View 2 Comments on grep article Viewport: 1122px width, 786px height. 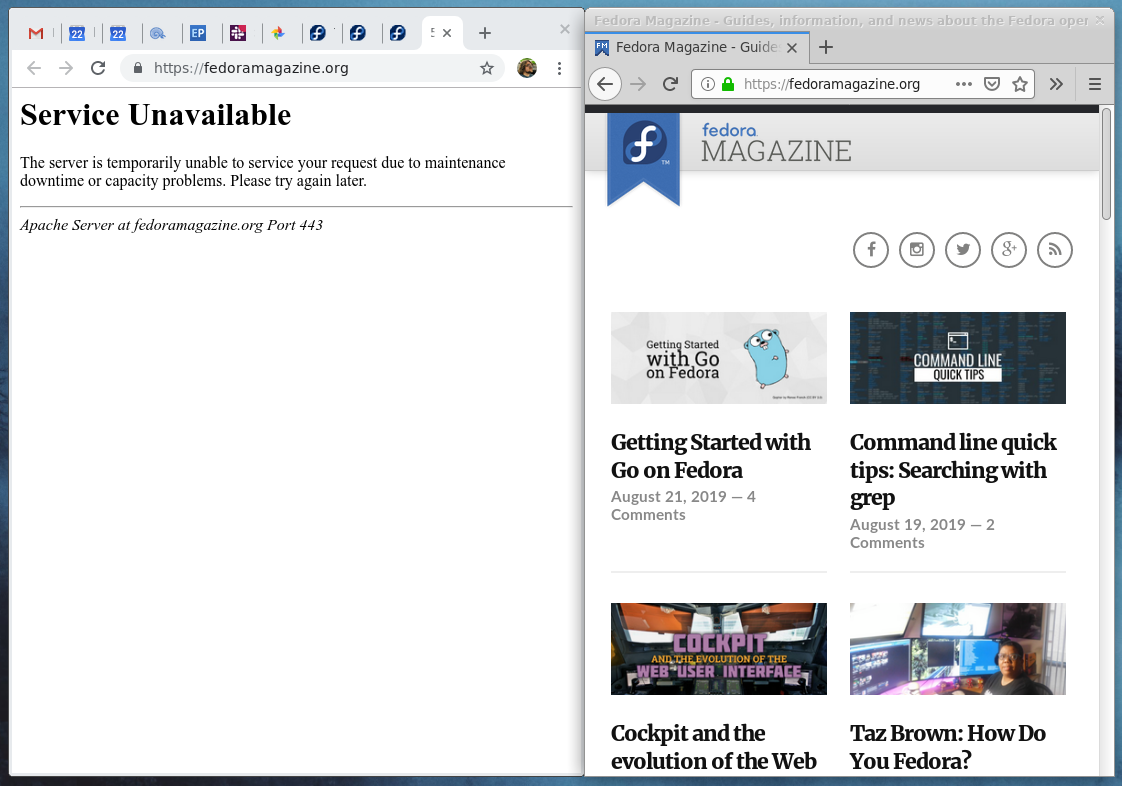tap(922, 533)
